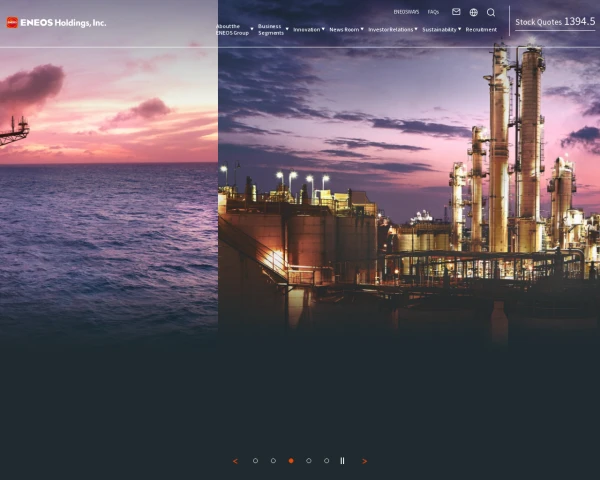
Task: Expand the Sustainability menu
Action: point(441,30)
